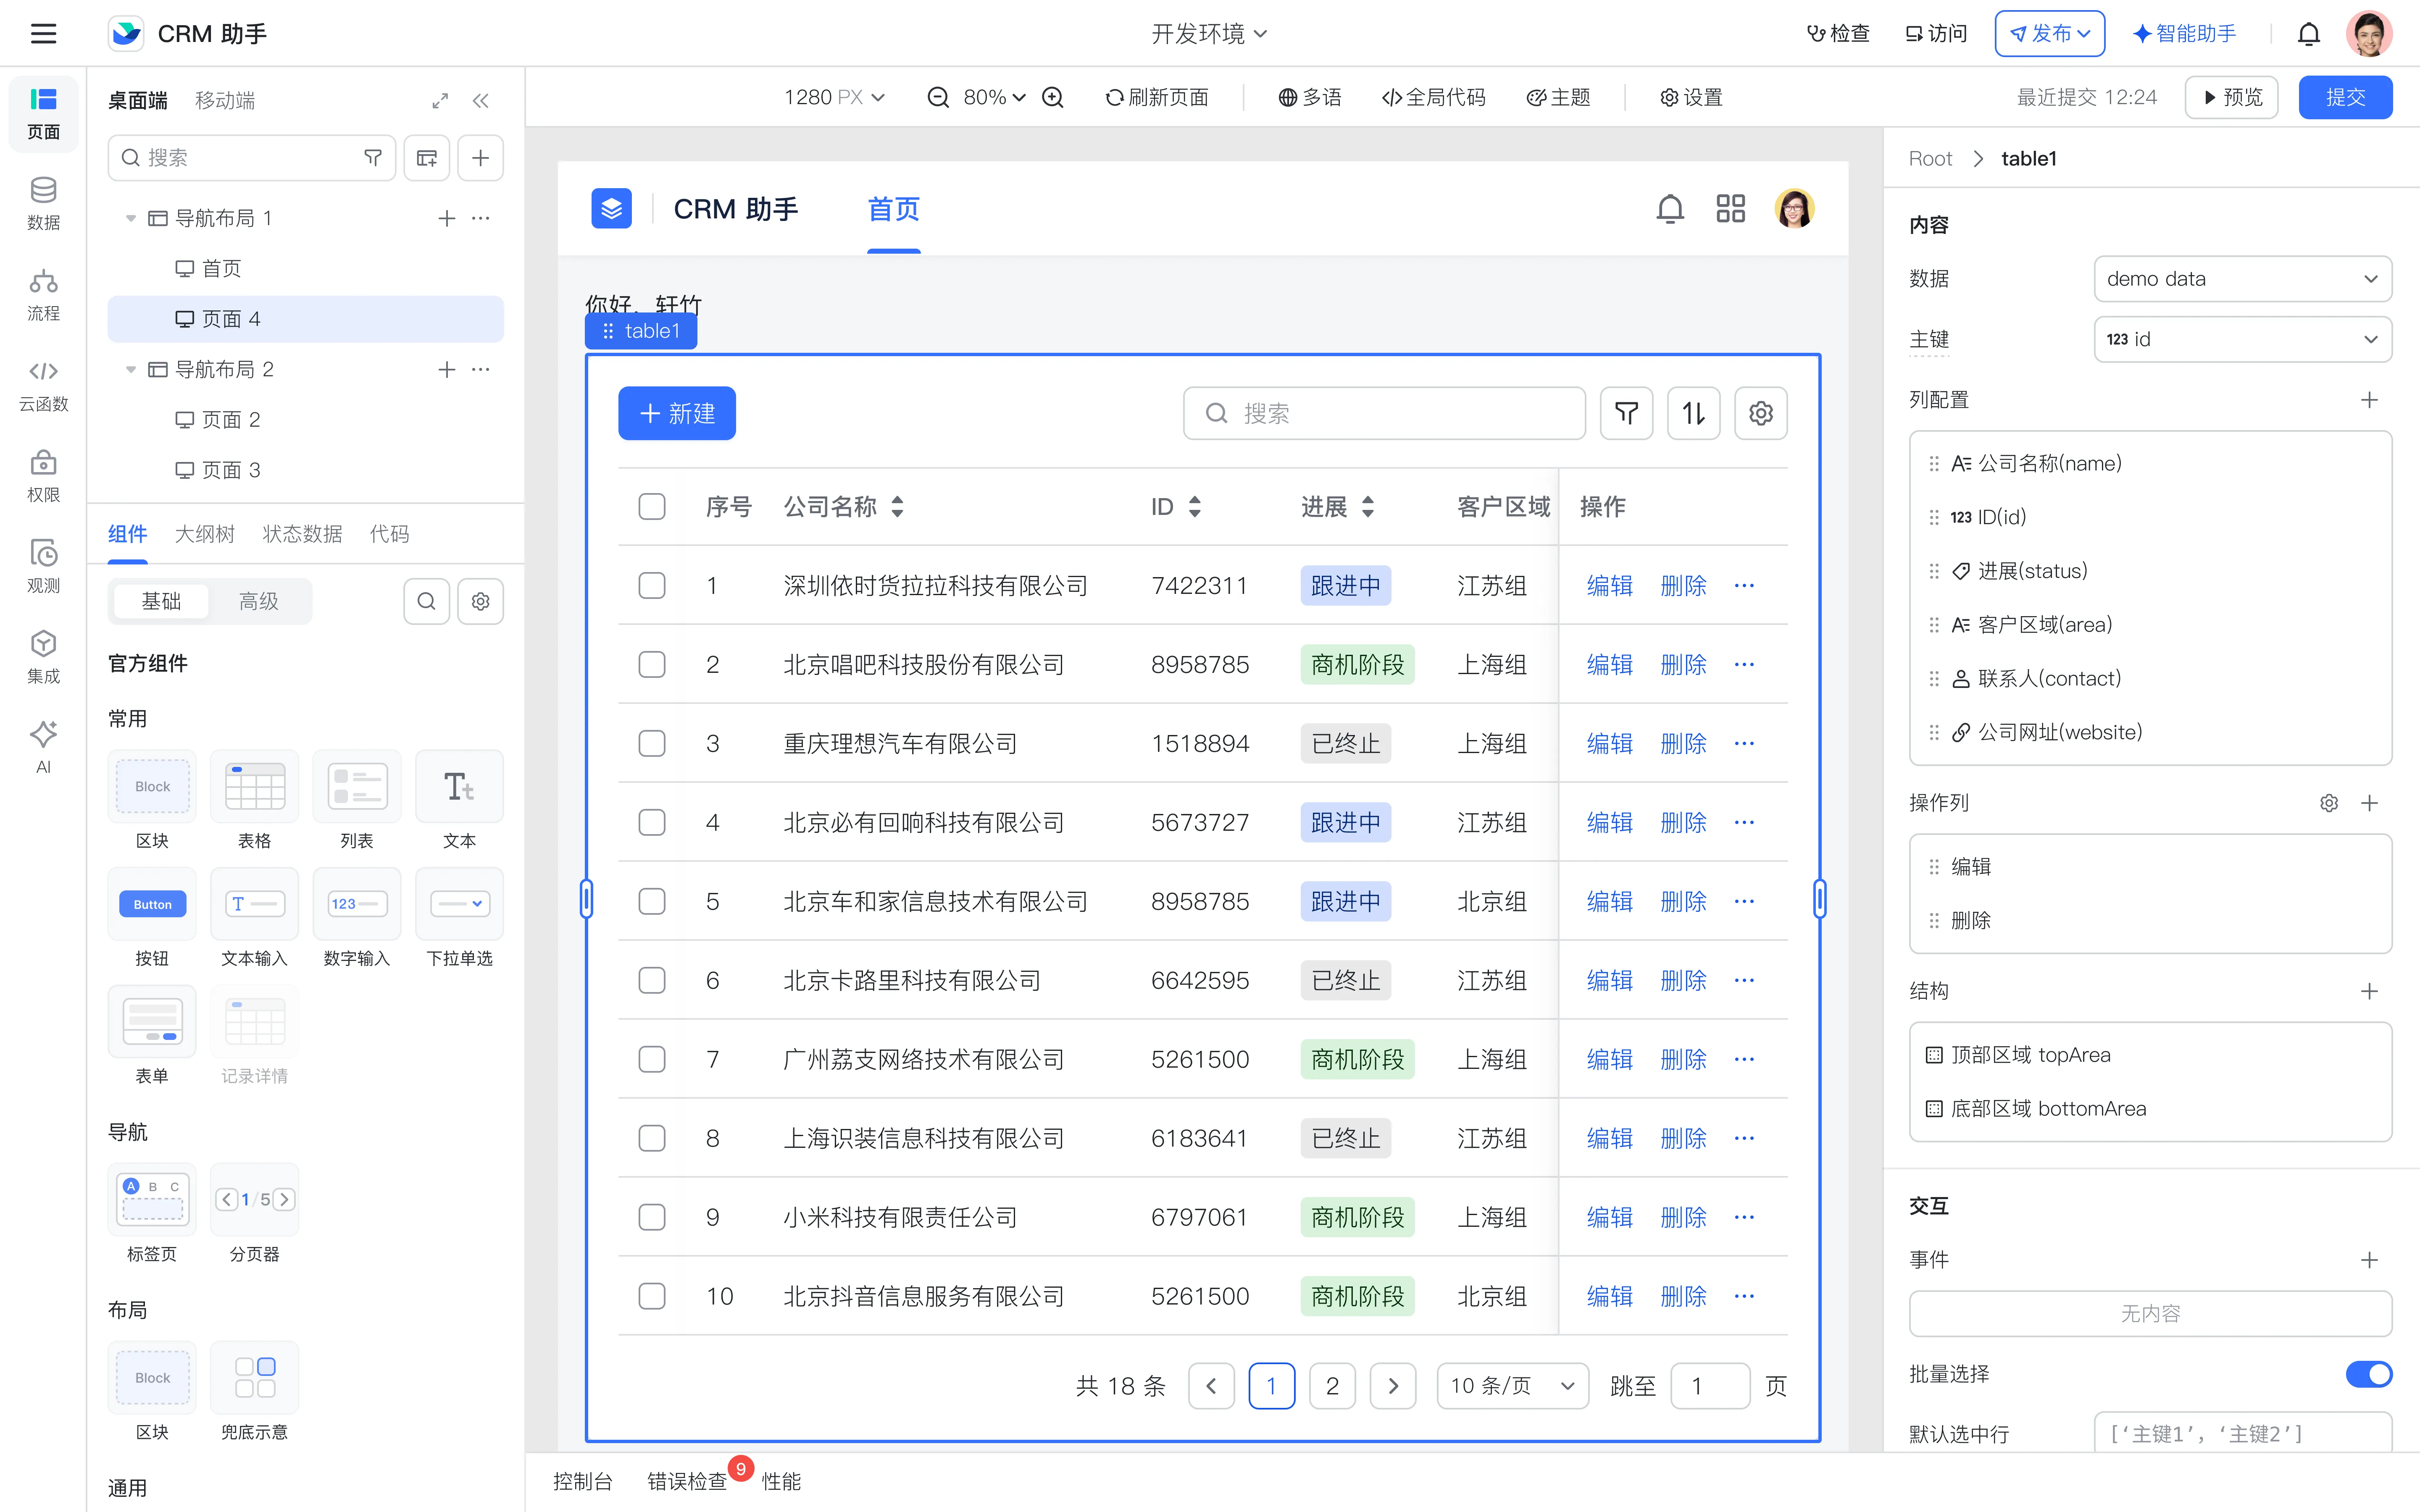Switch to the 移动端 tab
This screenshot has height=1512, width=2420.
tap(225, 100)
